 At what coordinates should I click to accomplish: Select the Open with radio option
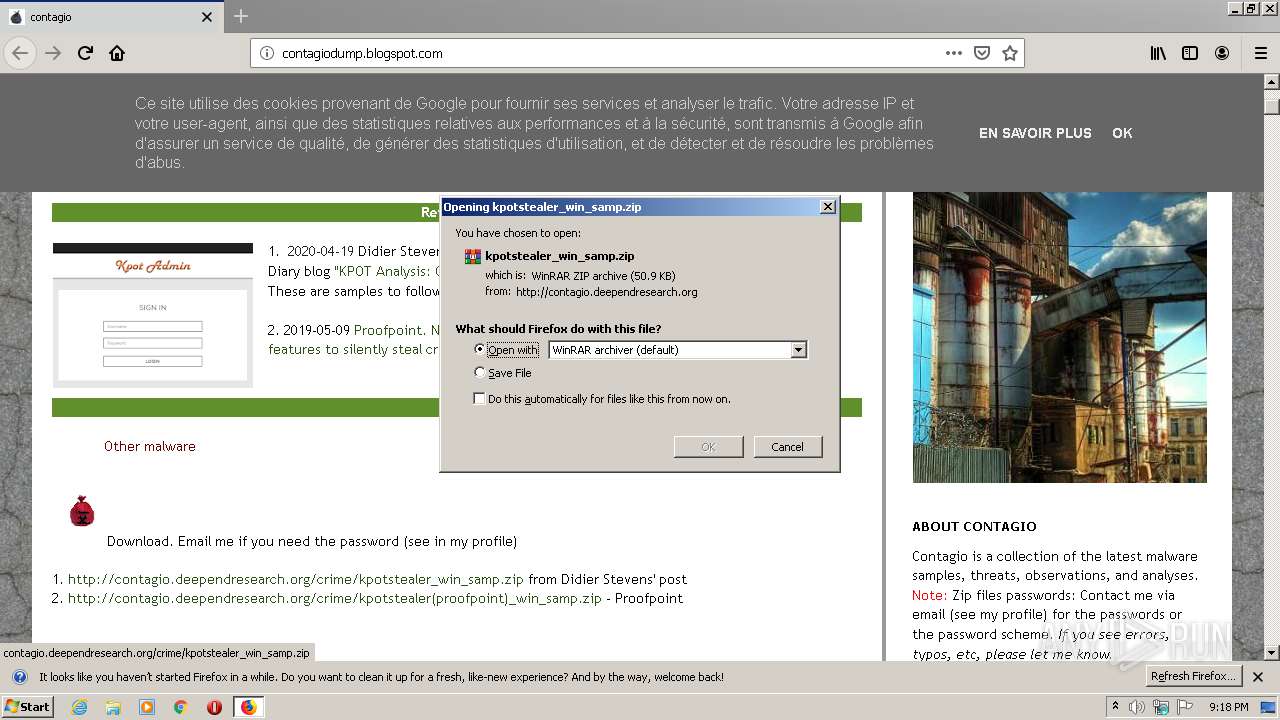pos(479,350)
